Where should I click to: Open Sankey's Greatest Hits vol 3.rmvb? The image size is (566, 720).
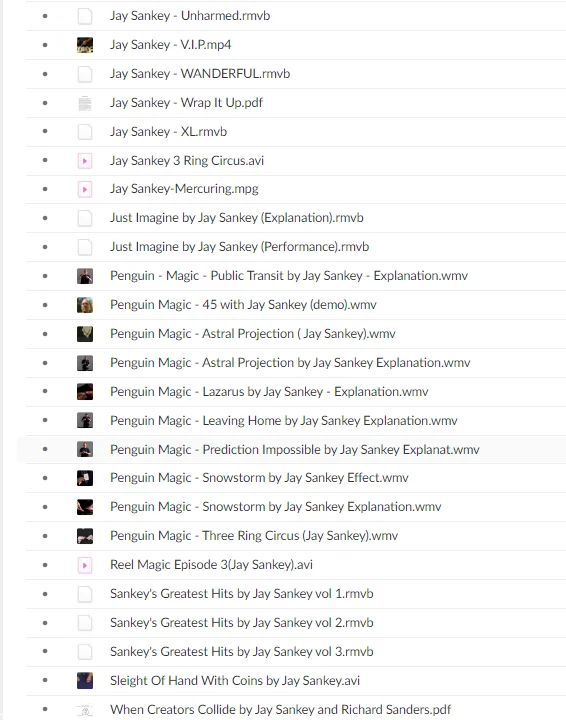coord(241,651)
